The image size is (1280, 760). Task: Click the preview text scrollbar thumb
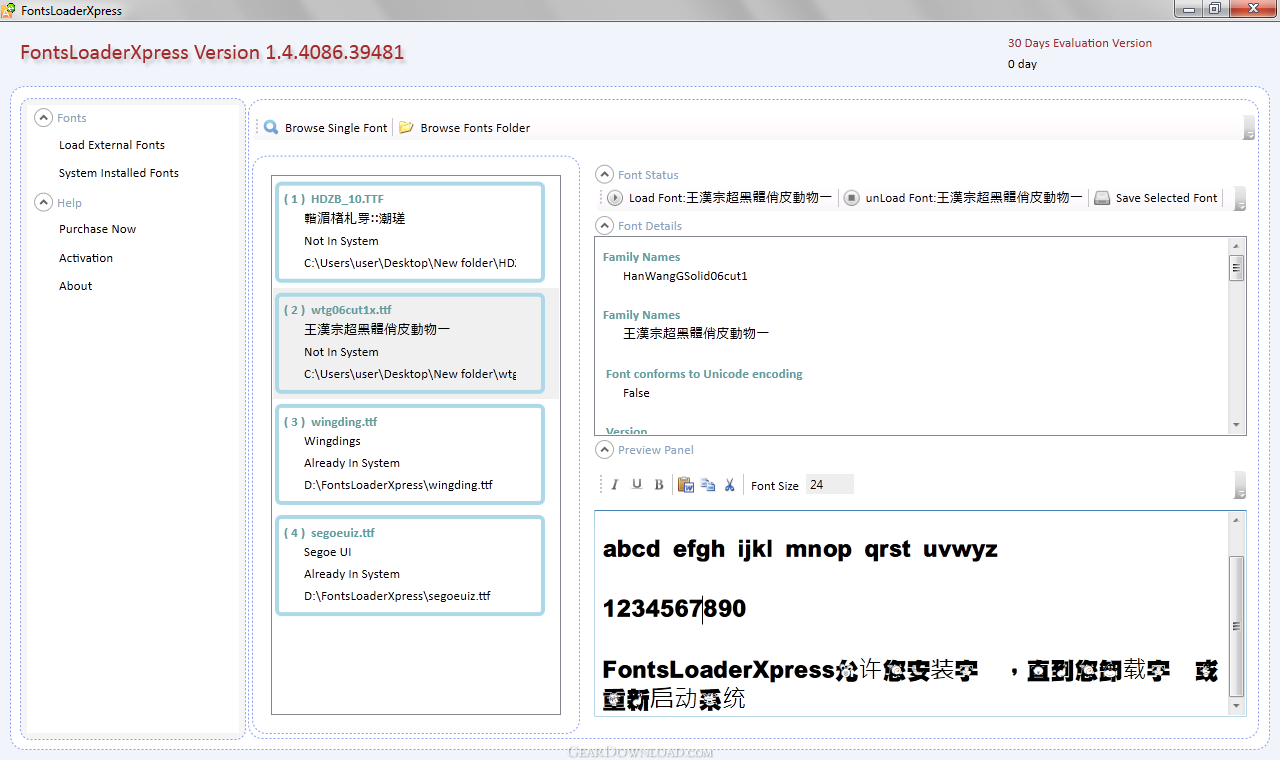click(x=1237, y=626)
